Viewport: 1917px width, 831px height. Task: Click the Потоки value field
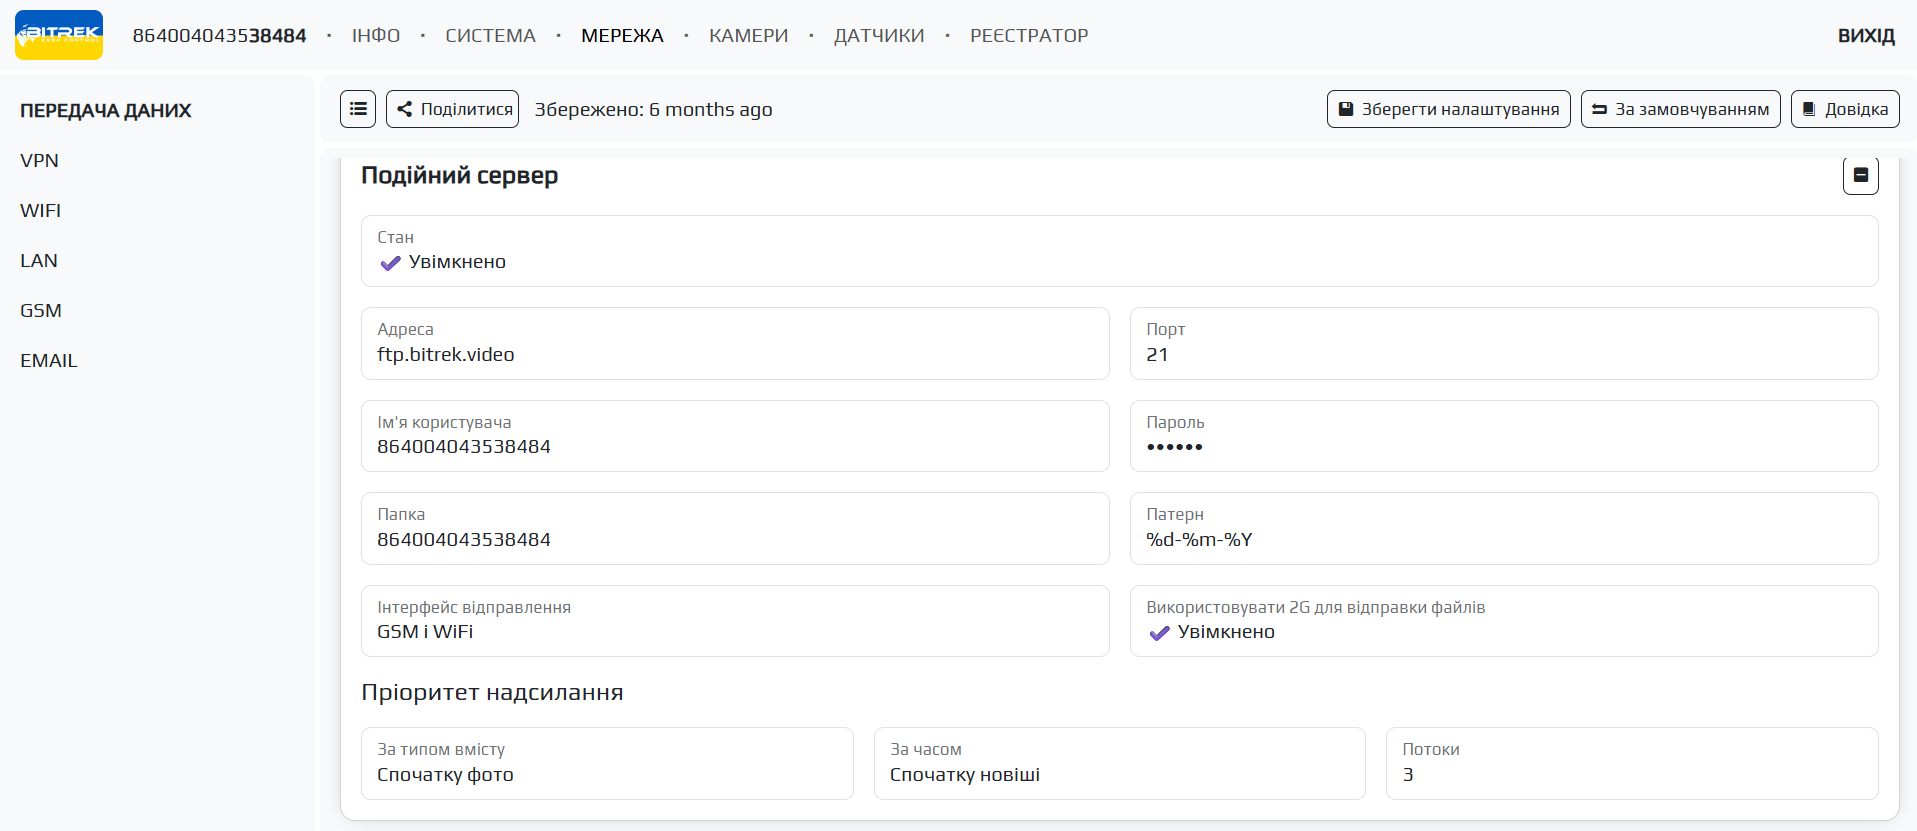(x=1630, y=774)
